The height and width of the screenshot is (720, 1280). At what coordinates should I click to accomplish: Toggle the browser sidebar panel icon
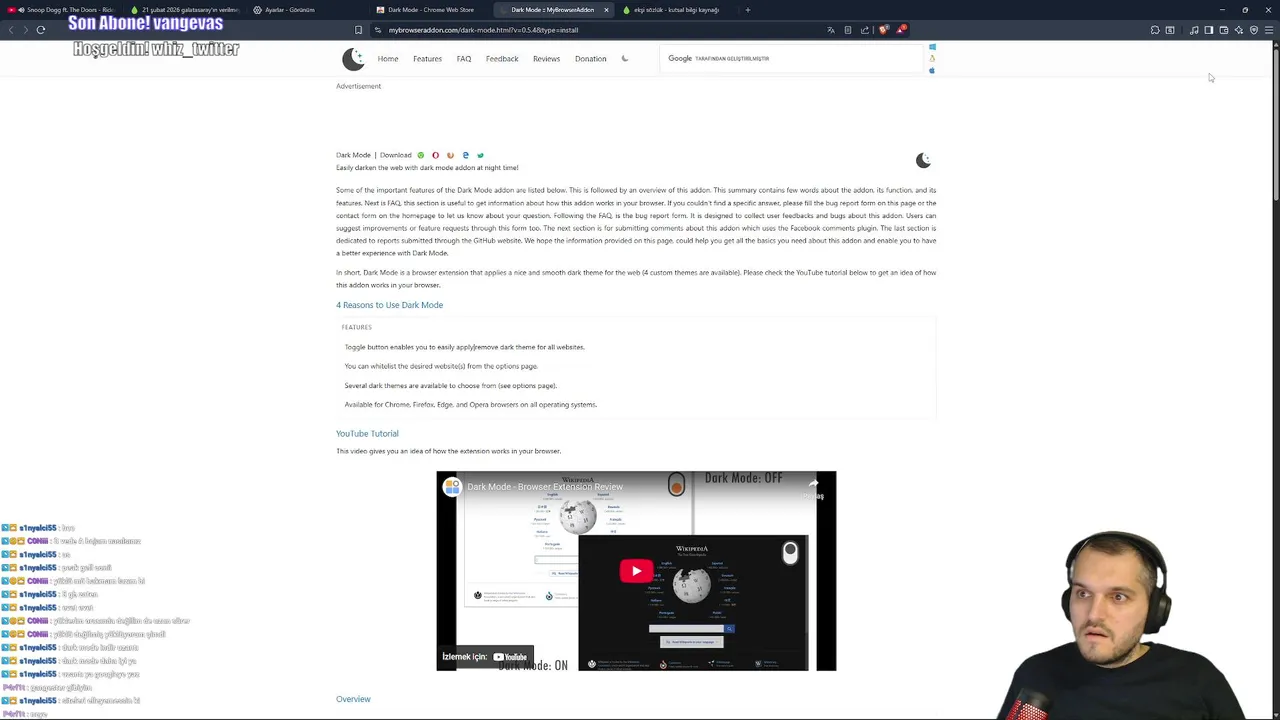tap(1208, 30)
